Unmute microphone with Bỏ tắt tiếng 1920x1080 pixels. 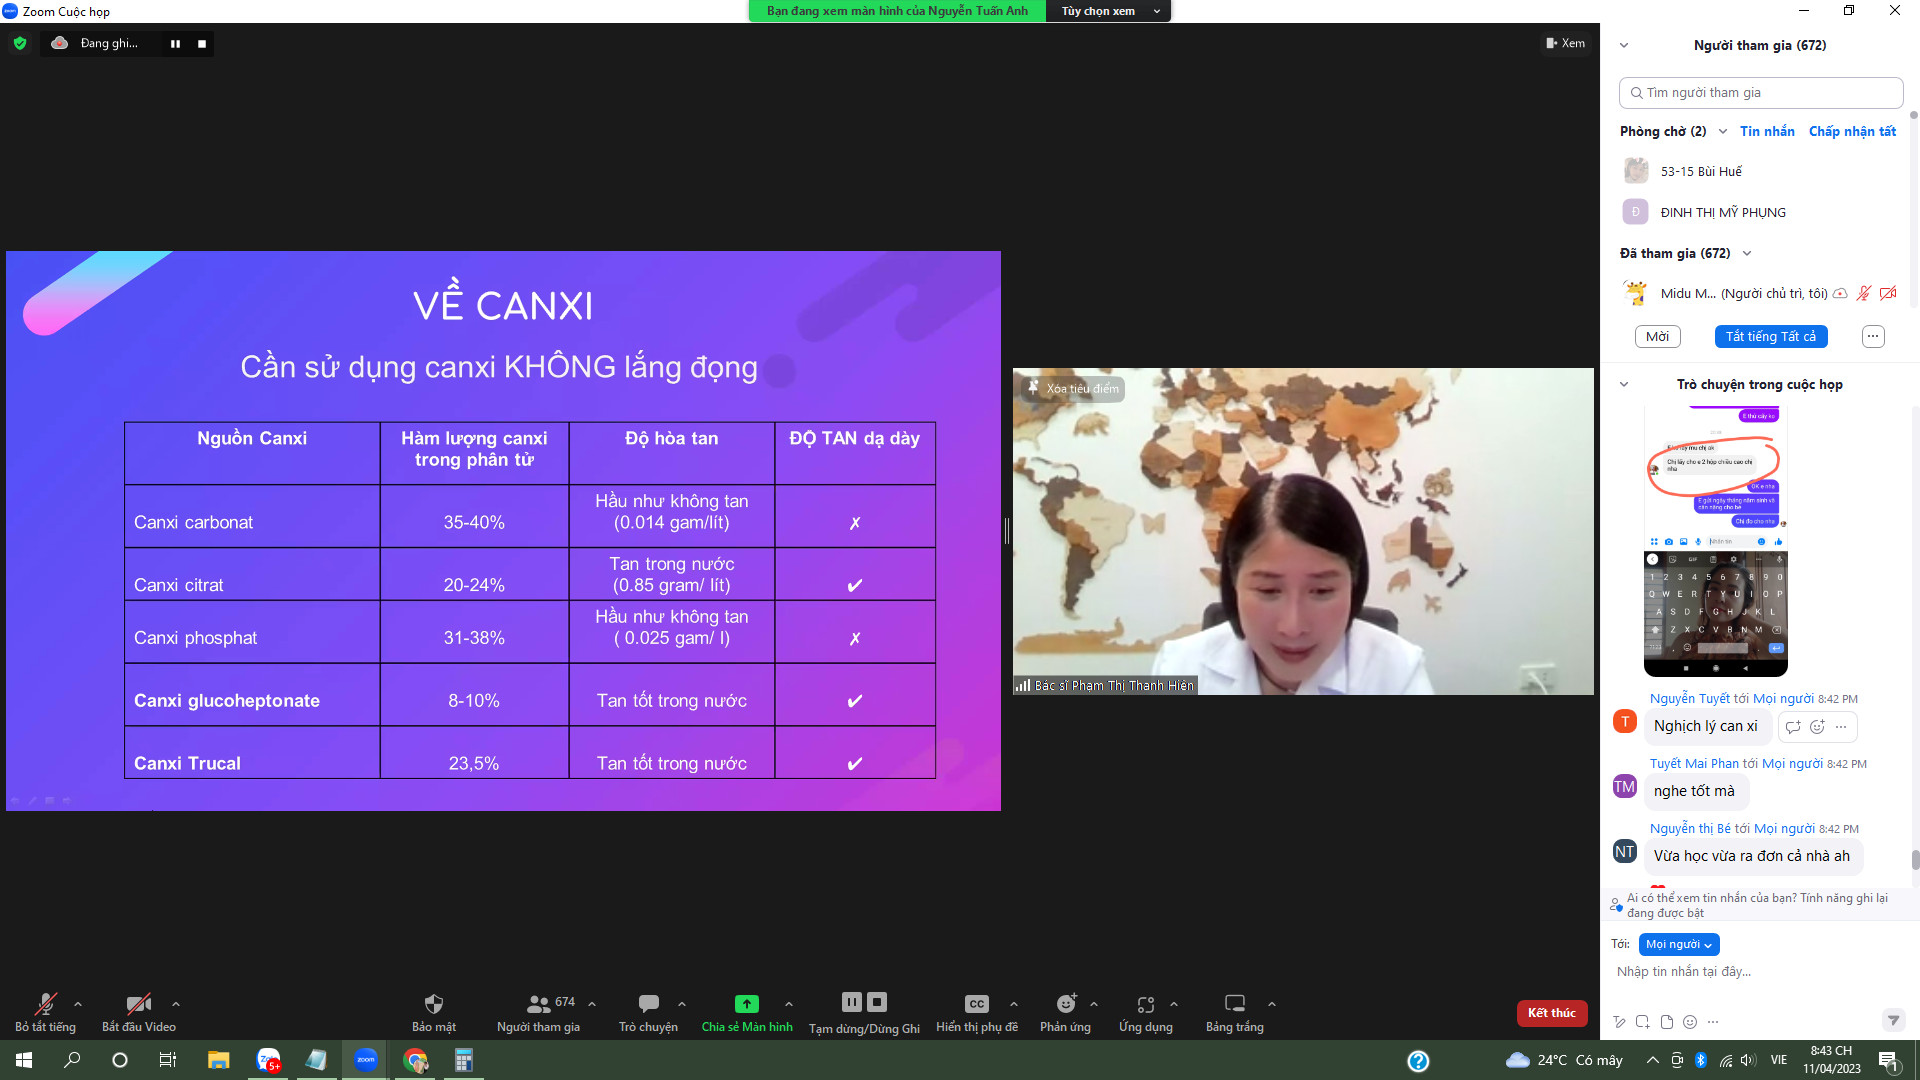tap(45, 1004)
